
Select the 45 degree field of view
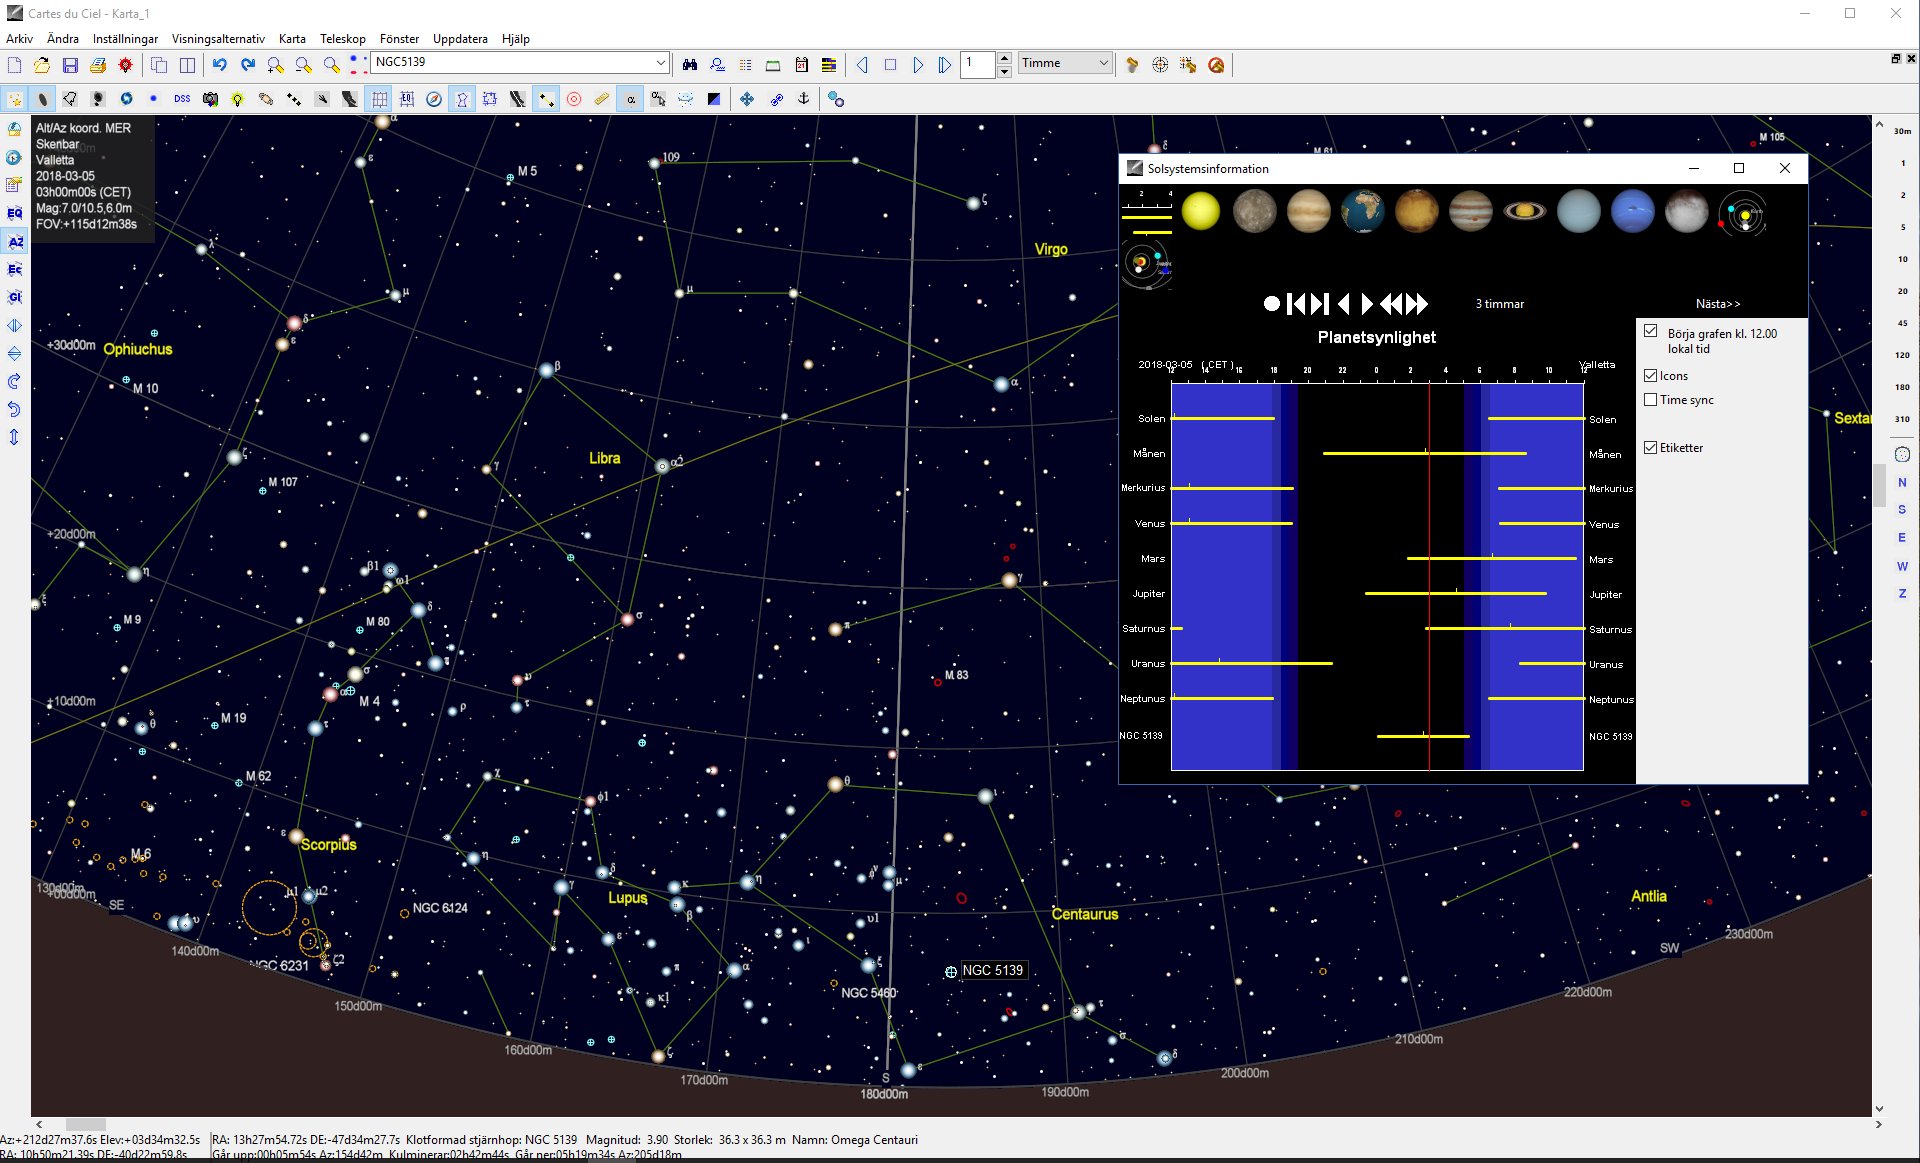click(x=1902, y=323)
